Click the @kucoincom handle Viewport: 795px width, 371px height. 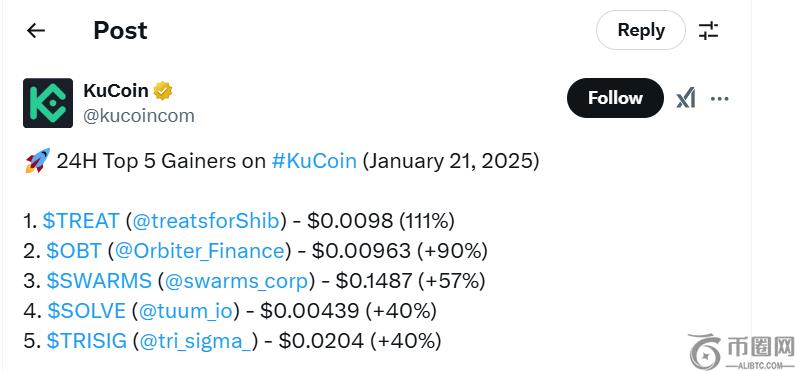point(139,116)
